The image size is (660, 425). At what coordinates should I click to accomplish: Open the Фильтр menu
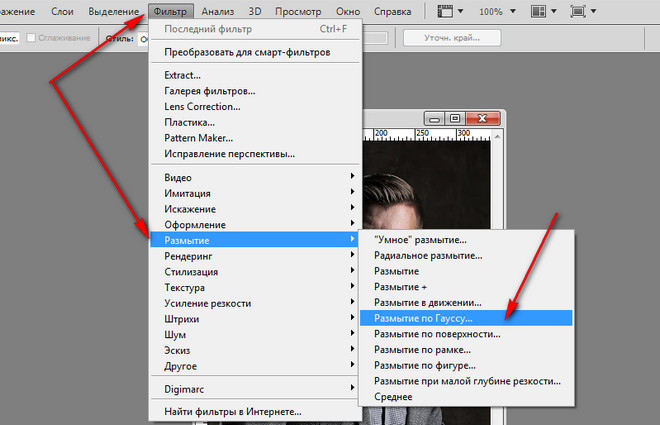coord(170,11)
